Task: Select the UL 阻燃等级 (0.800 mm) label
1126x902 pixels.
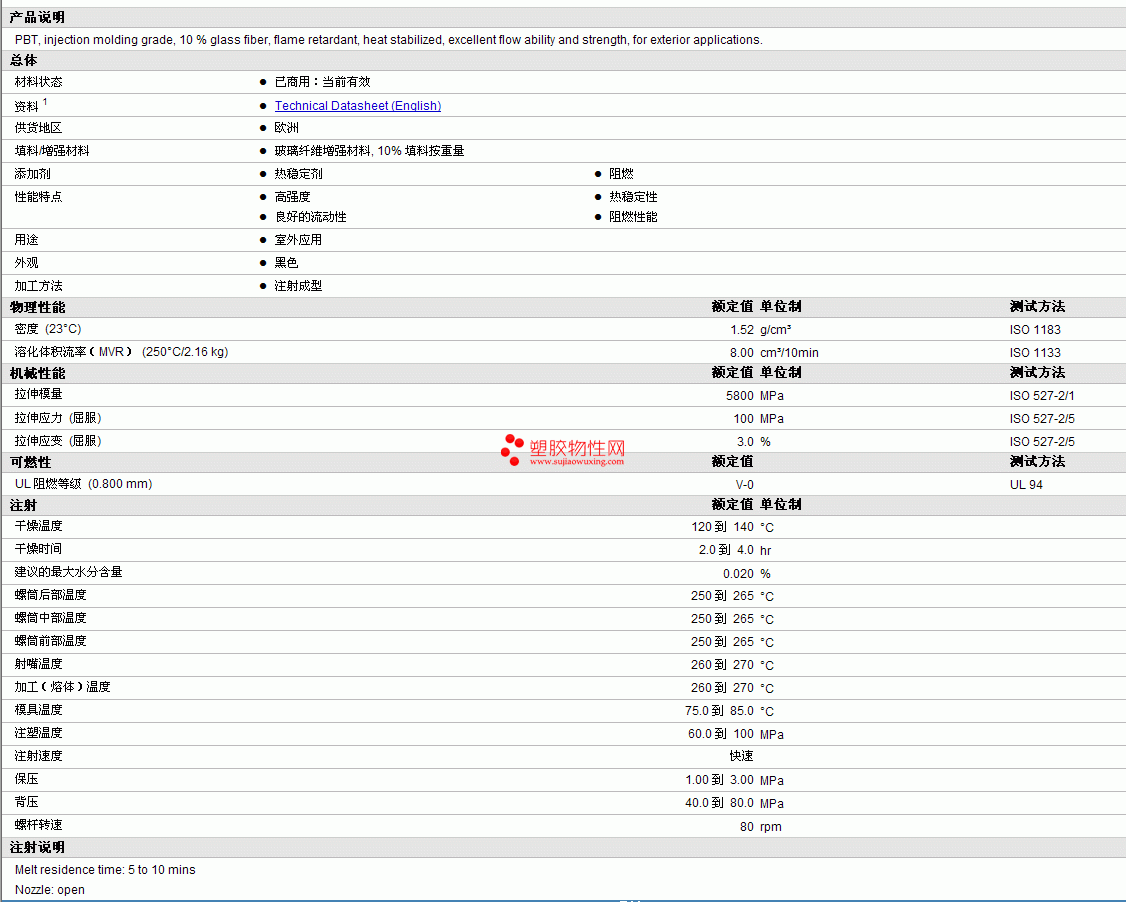Action: (83, 484)
